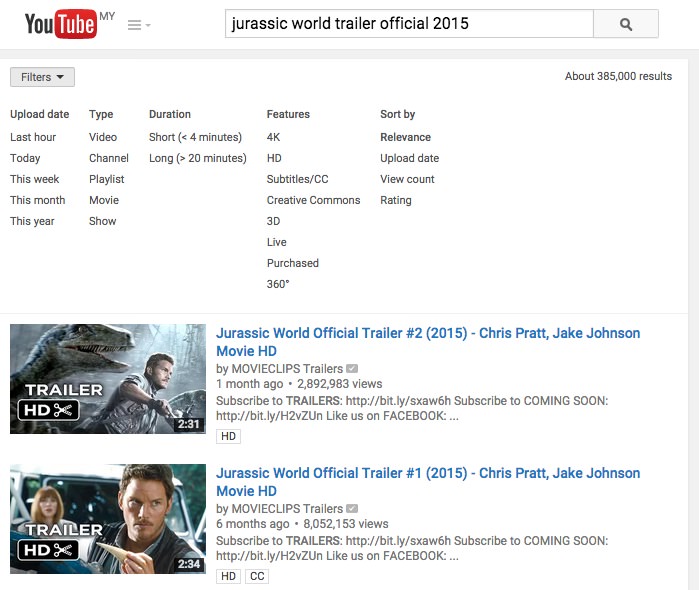Click verified badge beside first MOVIECLIPS Trailers
The image size is (699, 590).
352,369
